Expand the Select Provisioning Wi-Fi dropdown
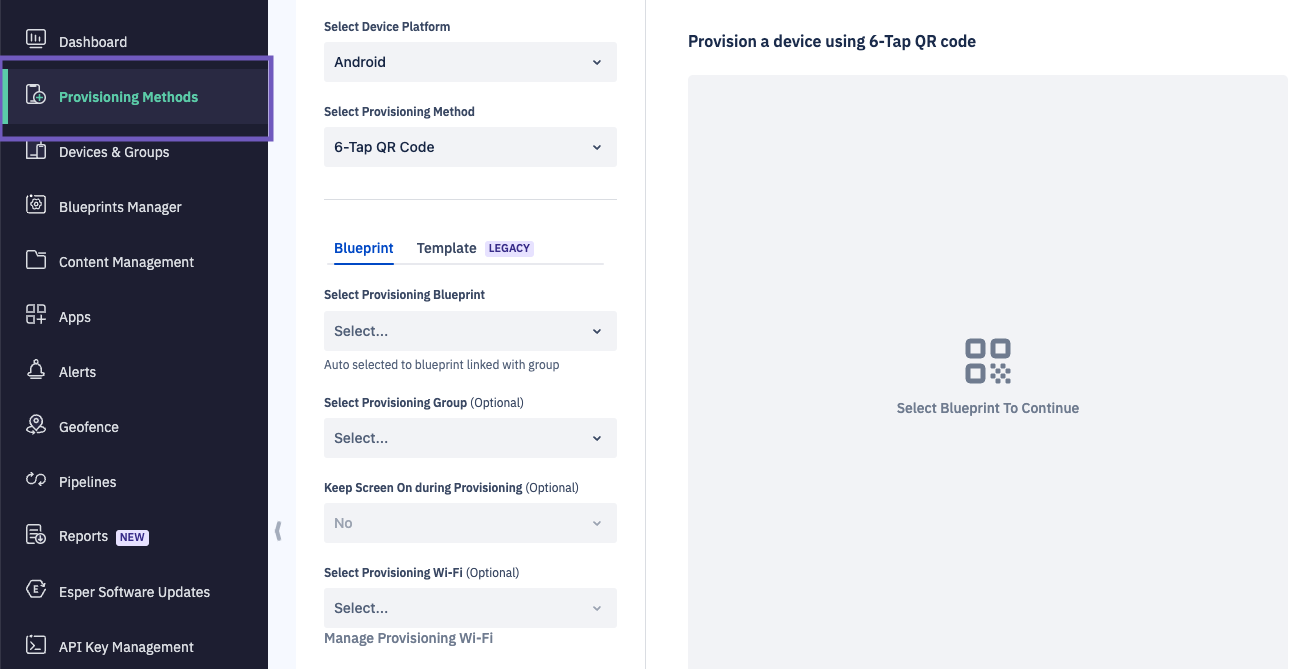1306x669 pixels. 469,607
